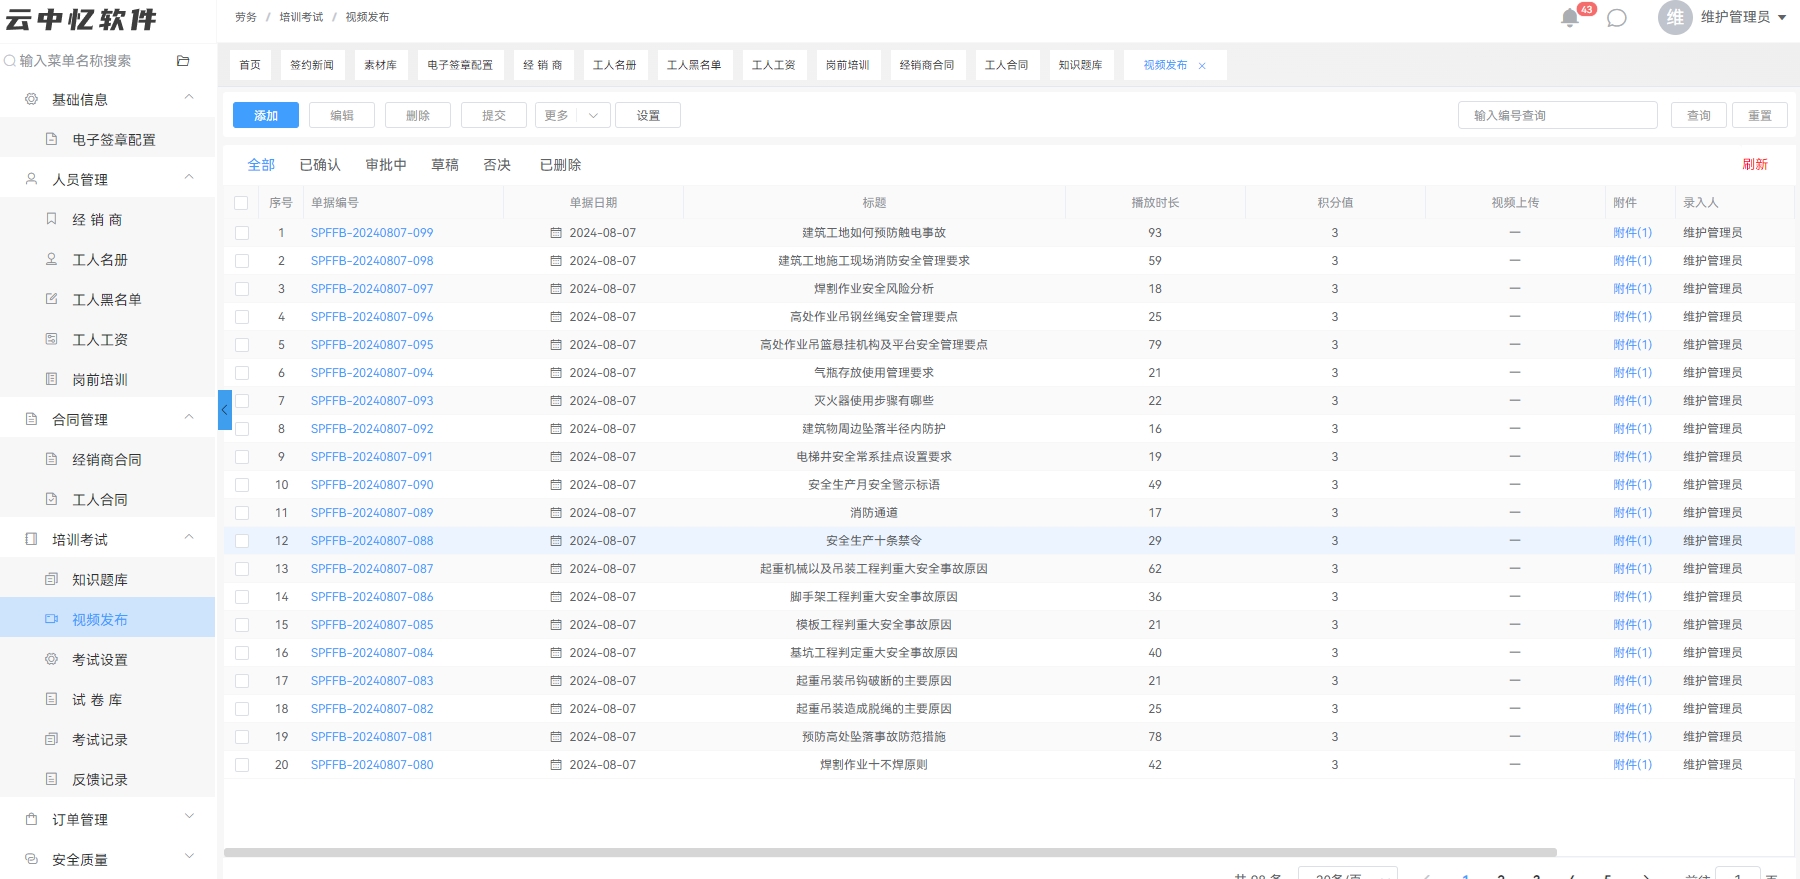Click calendar icon in row SPFFB-20240807-099
Viewport: 1800px width, 879px height.
556,233
